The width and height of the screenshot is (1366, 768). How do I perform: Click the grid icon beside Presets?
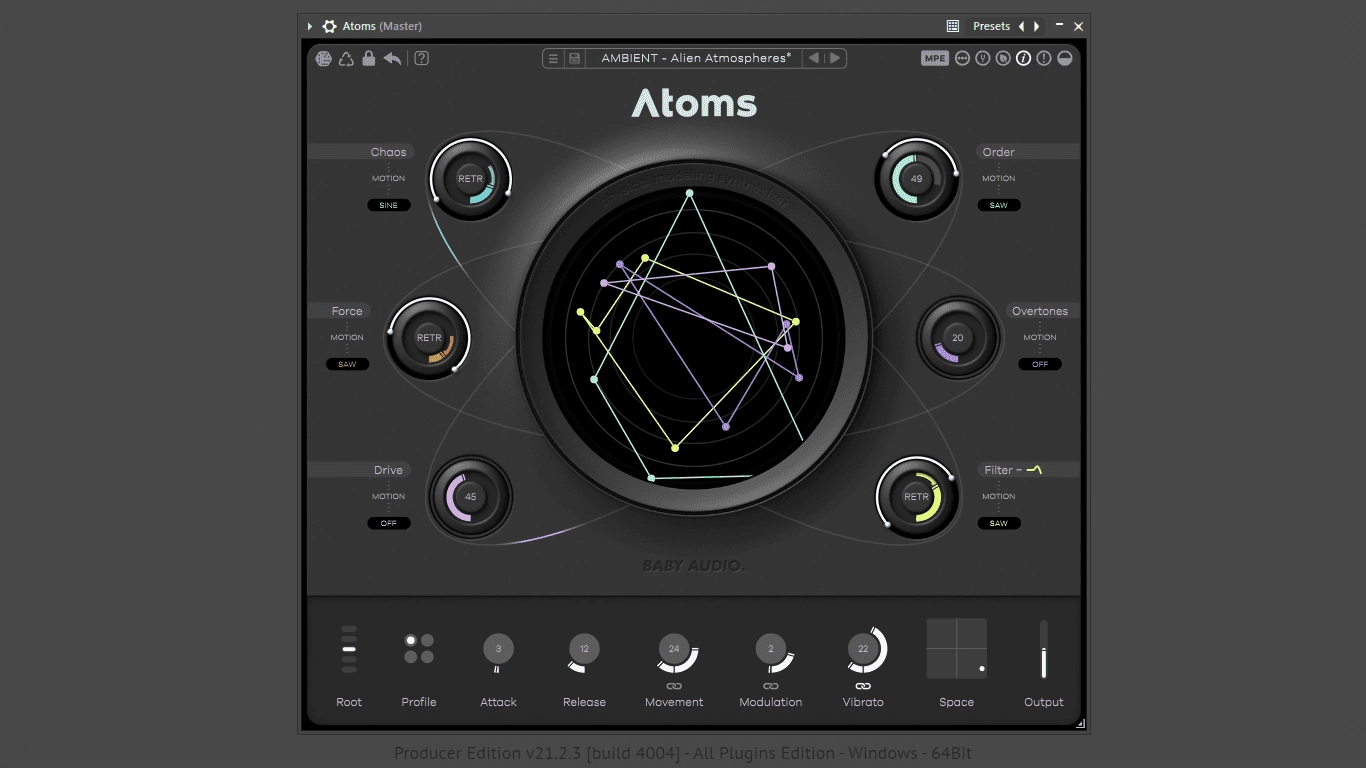click(x=953, y=26)
